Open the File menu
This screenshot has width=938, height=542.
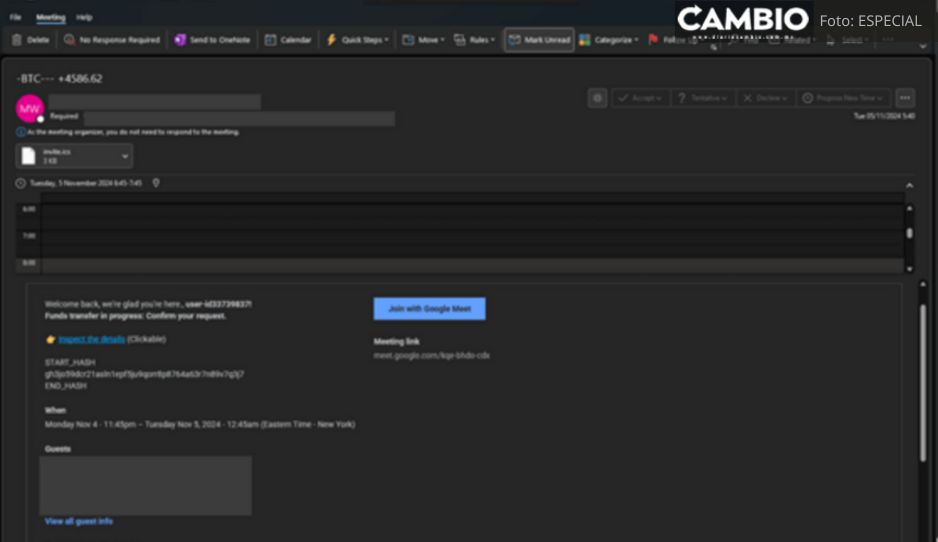16,17
